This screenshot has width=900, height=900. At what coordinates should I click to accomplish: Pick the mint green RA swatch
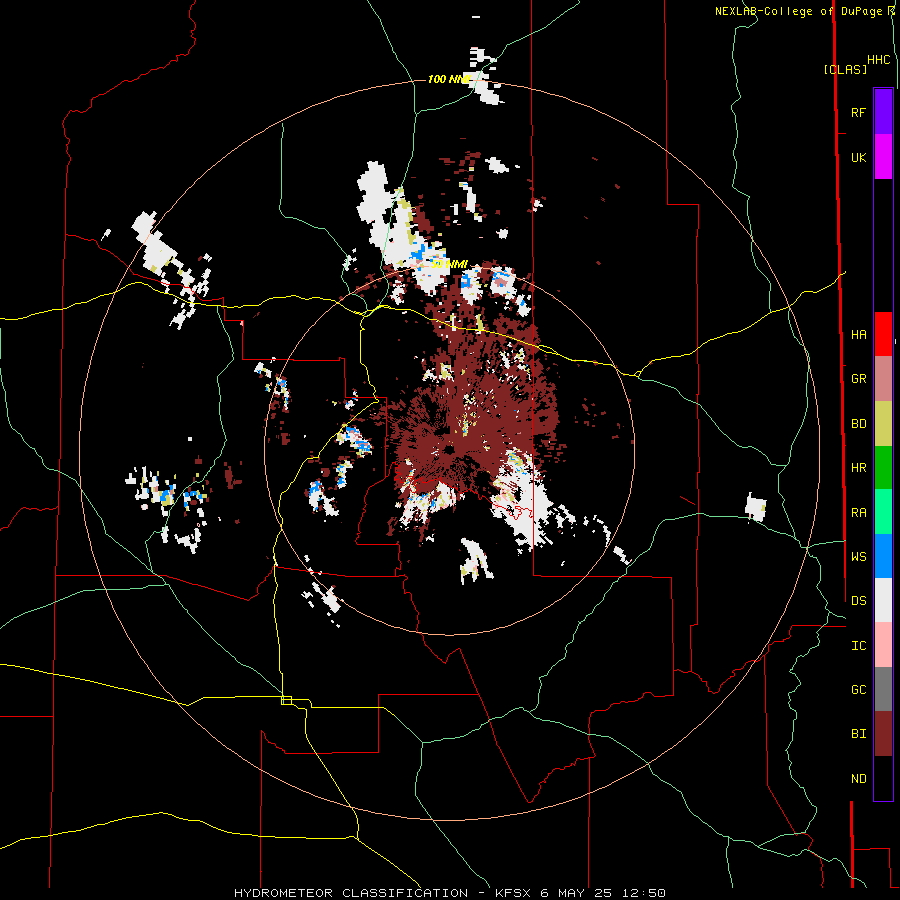(883, 512)
